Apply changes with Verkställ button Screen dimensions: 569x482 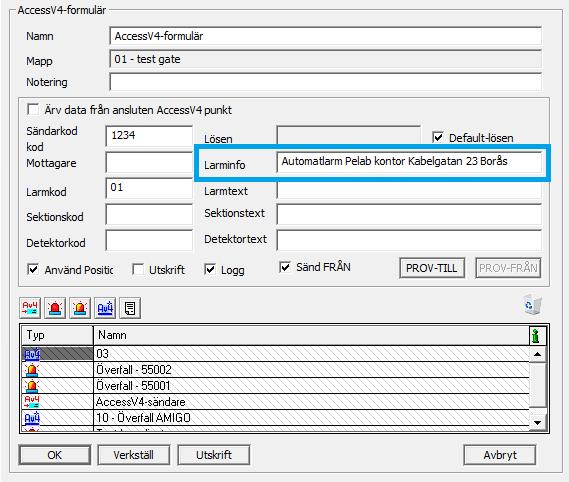pos(134,455)
